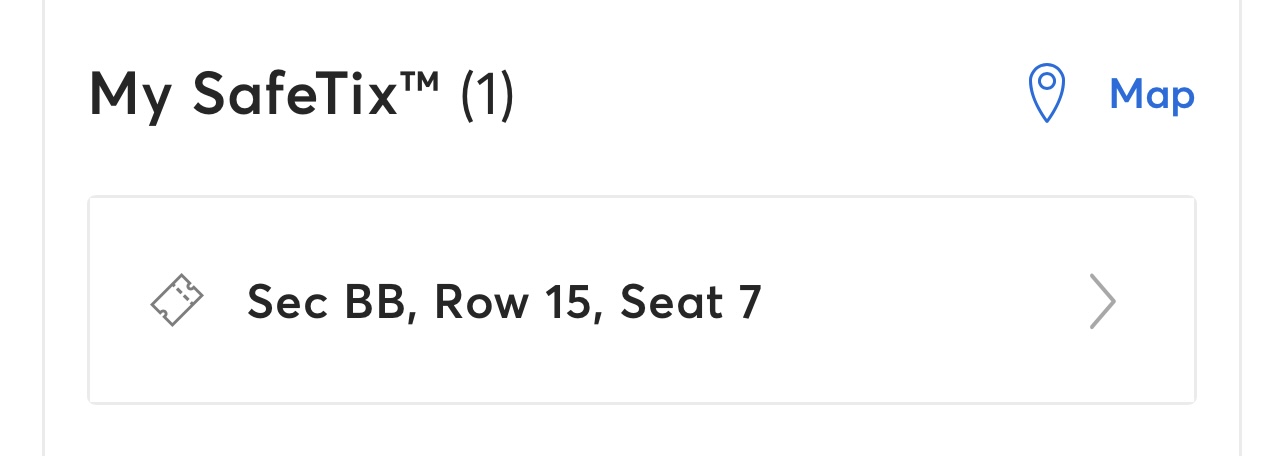The image size is (1284, 456).
Task: Tap the gray arrow on ticket card
Action: (x=1102, y=301)
